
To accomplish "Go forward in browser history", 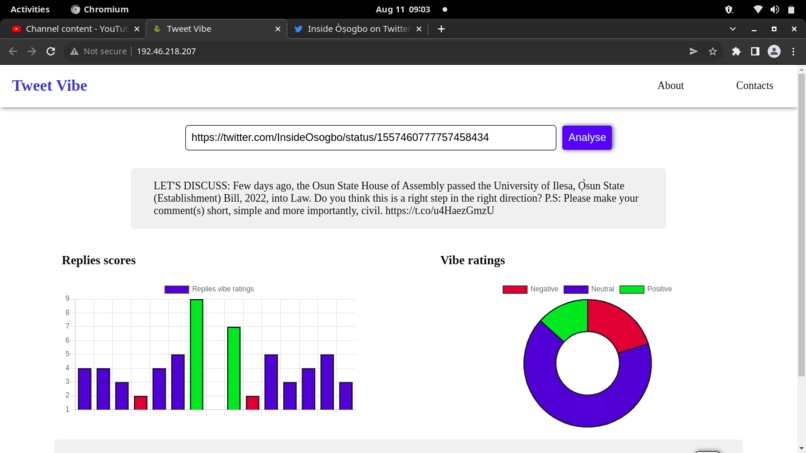I will pos(32,51).
